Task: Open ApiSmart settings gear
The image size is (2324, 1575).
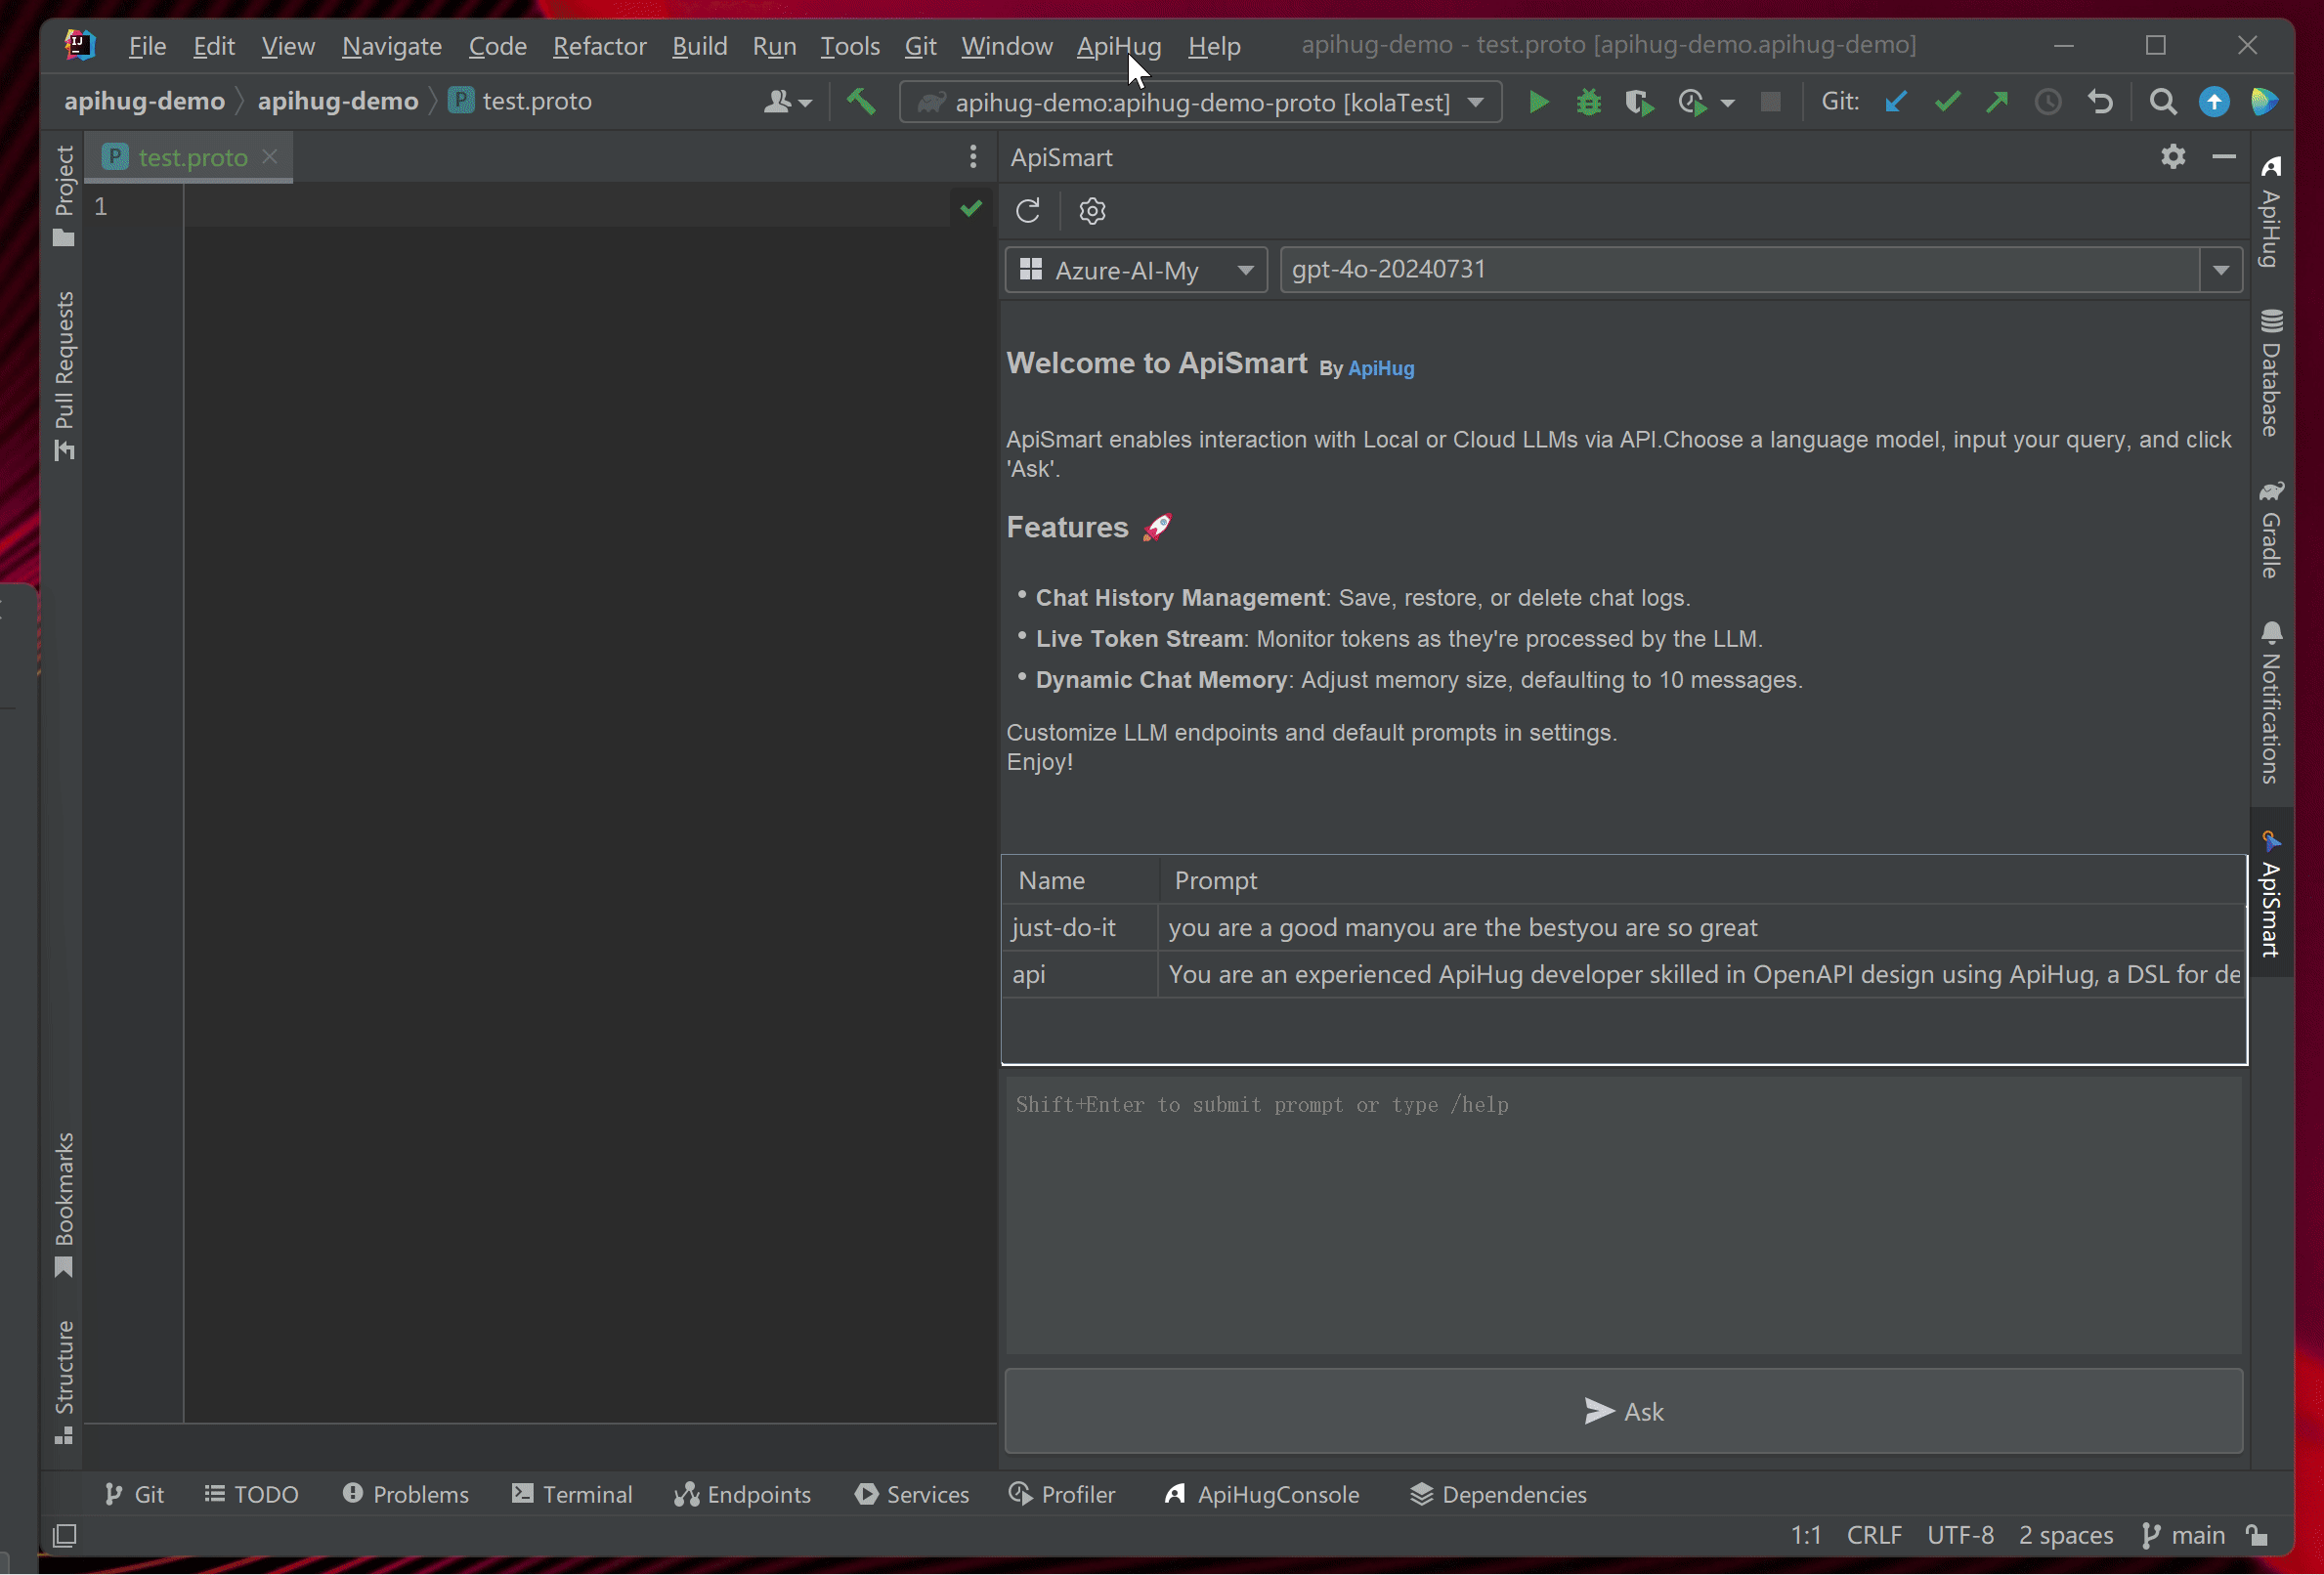Action: (x=1092, y=211)
